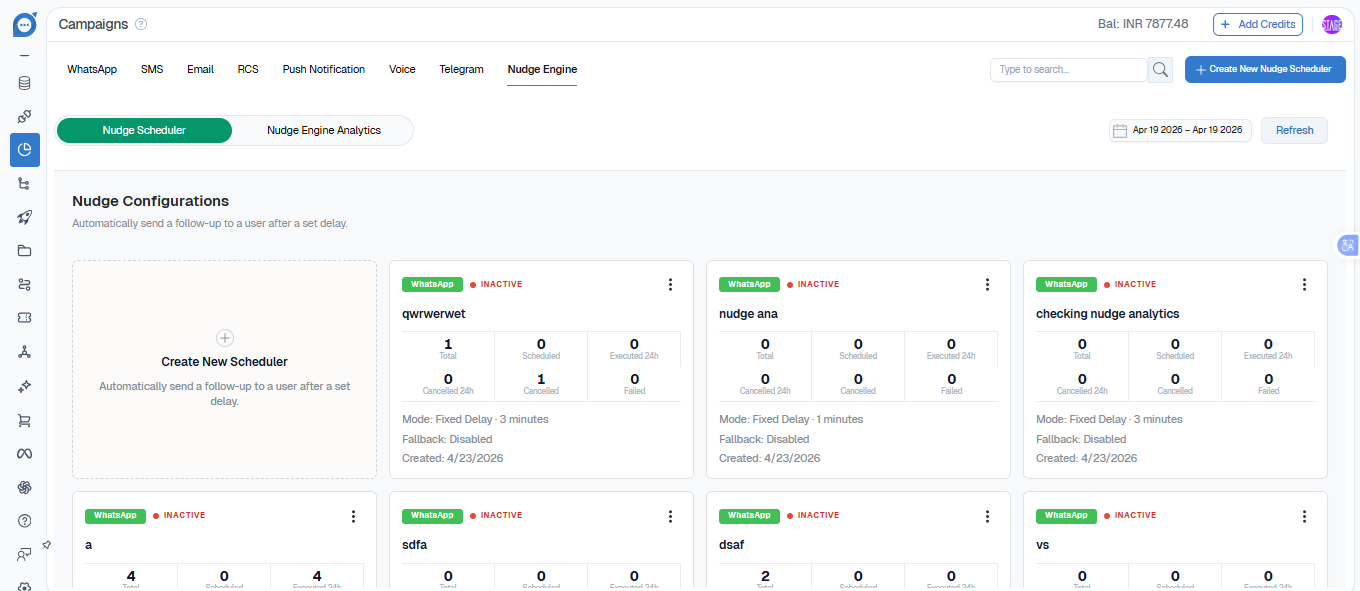1360x591 pixels.
Task: Click the vs card title
Action: (x=1042, y=545)
